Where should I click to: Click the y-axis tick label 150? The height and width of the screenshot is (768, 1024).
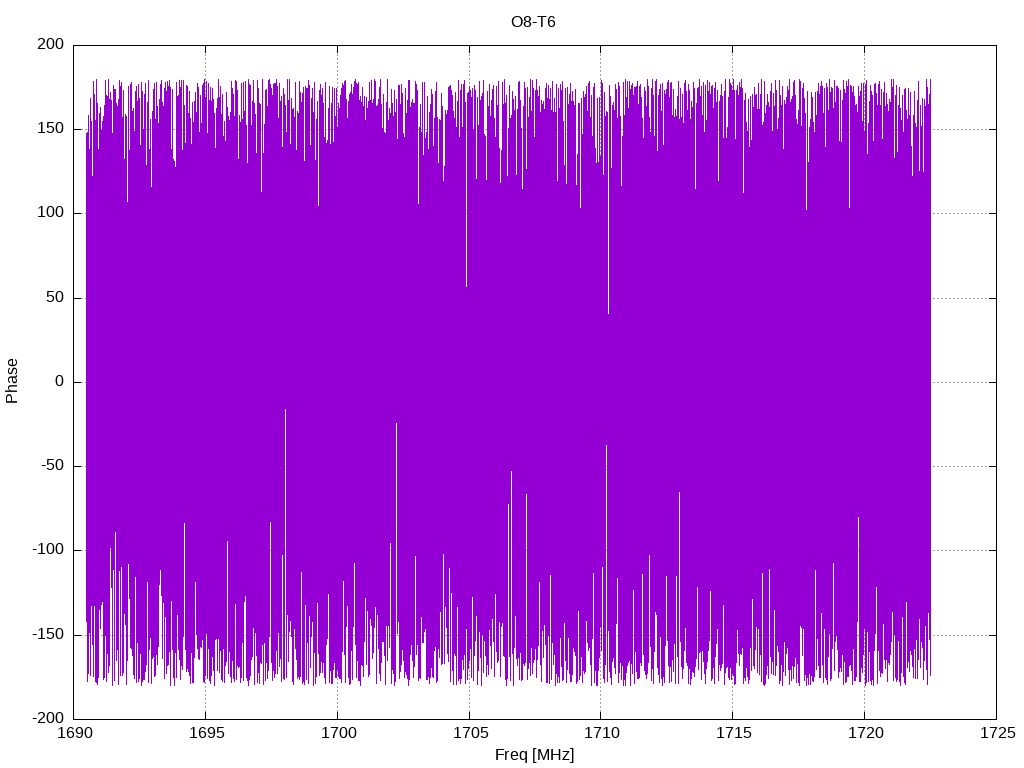pos(51,129)
